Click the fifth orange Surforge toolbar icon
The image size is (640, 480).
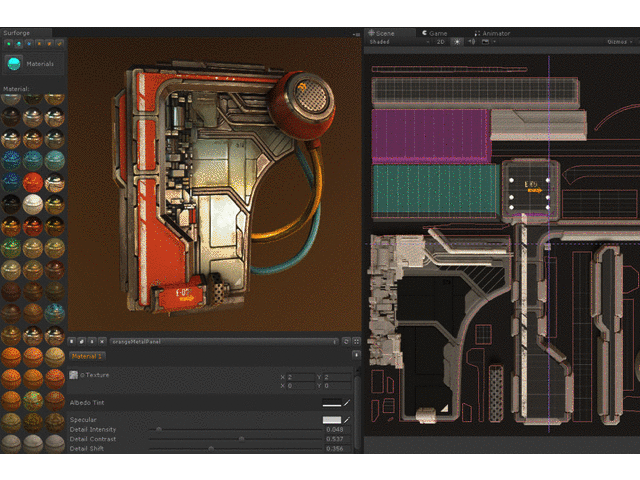49,43
